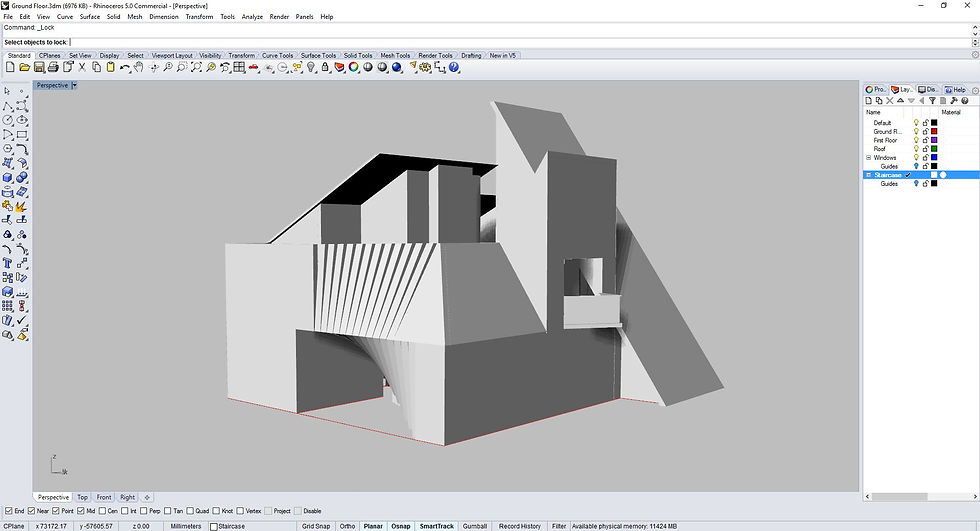Select the Explode tool in left sidebar
The width and height of the screenshot is (980, 531).
tap(22, 206)
